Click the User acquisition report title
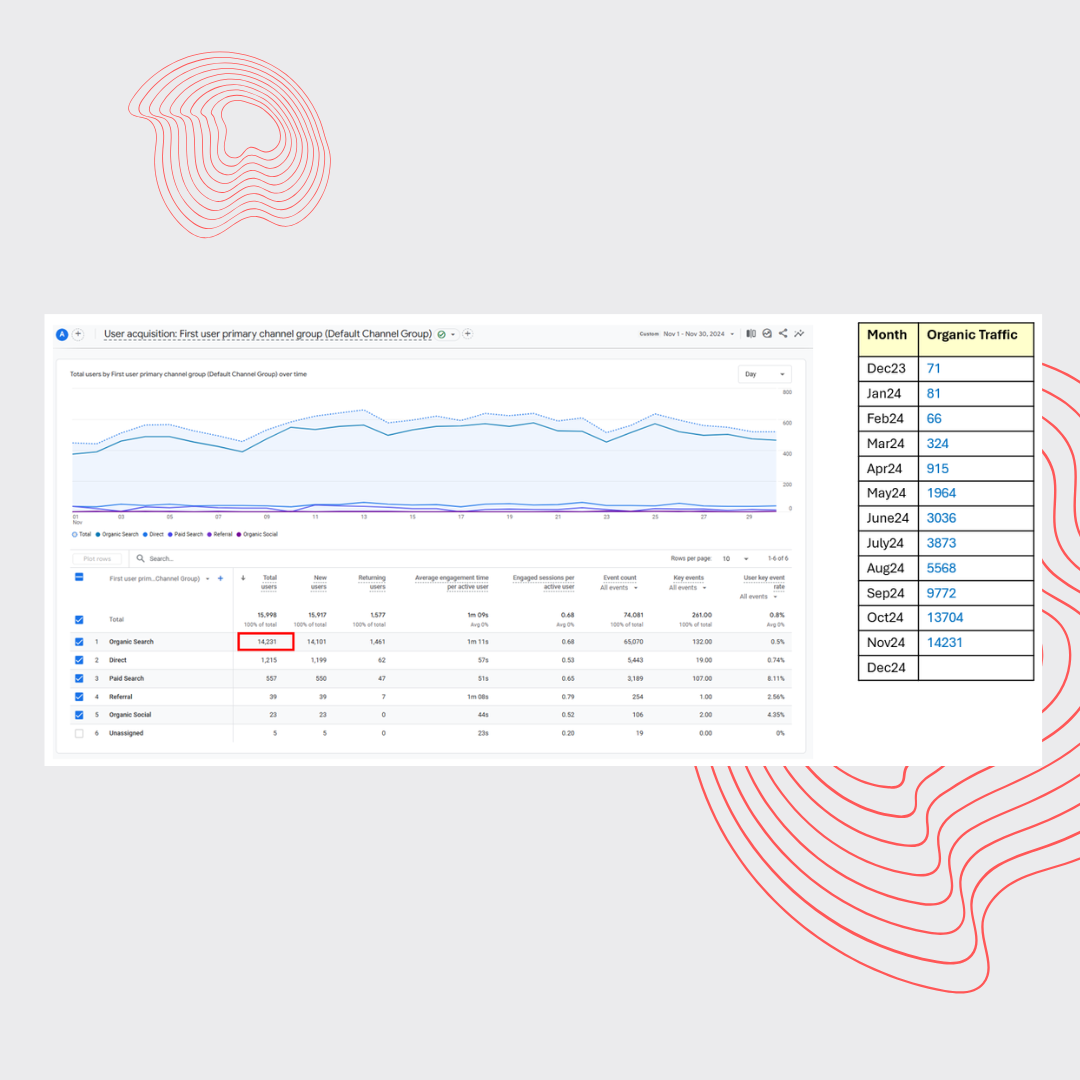The image size is (1080, 1080). tap(267, 334)
